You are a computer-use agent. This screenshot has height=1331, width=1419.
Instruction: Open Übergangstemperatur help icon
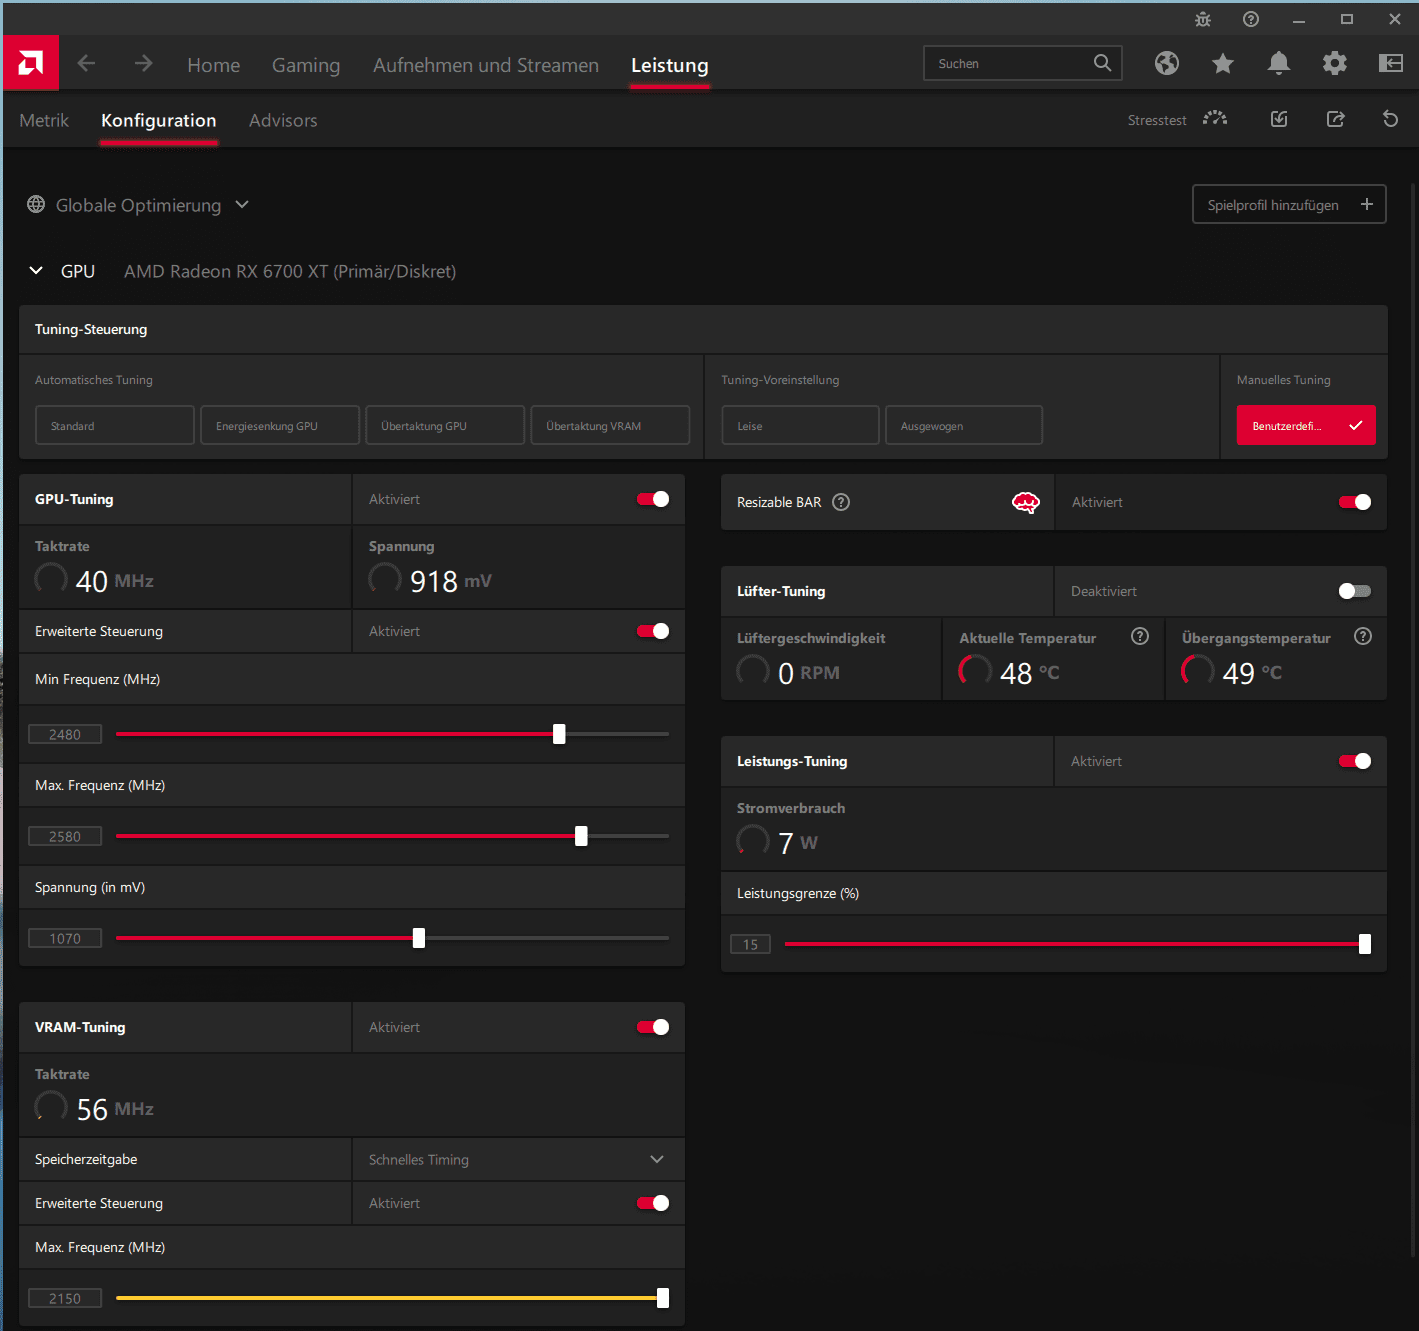pyautogui.click(x=1363, y=636)
